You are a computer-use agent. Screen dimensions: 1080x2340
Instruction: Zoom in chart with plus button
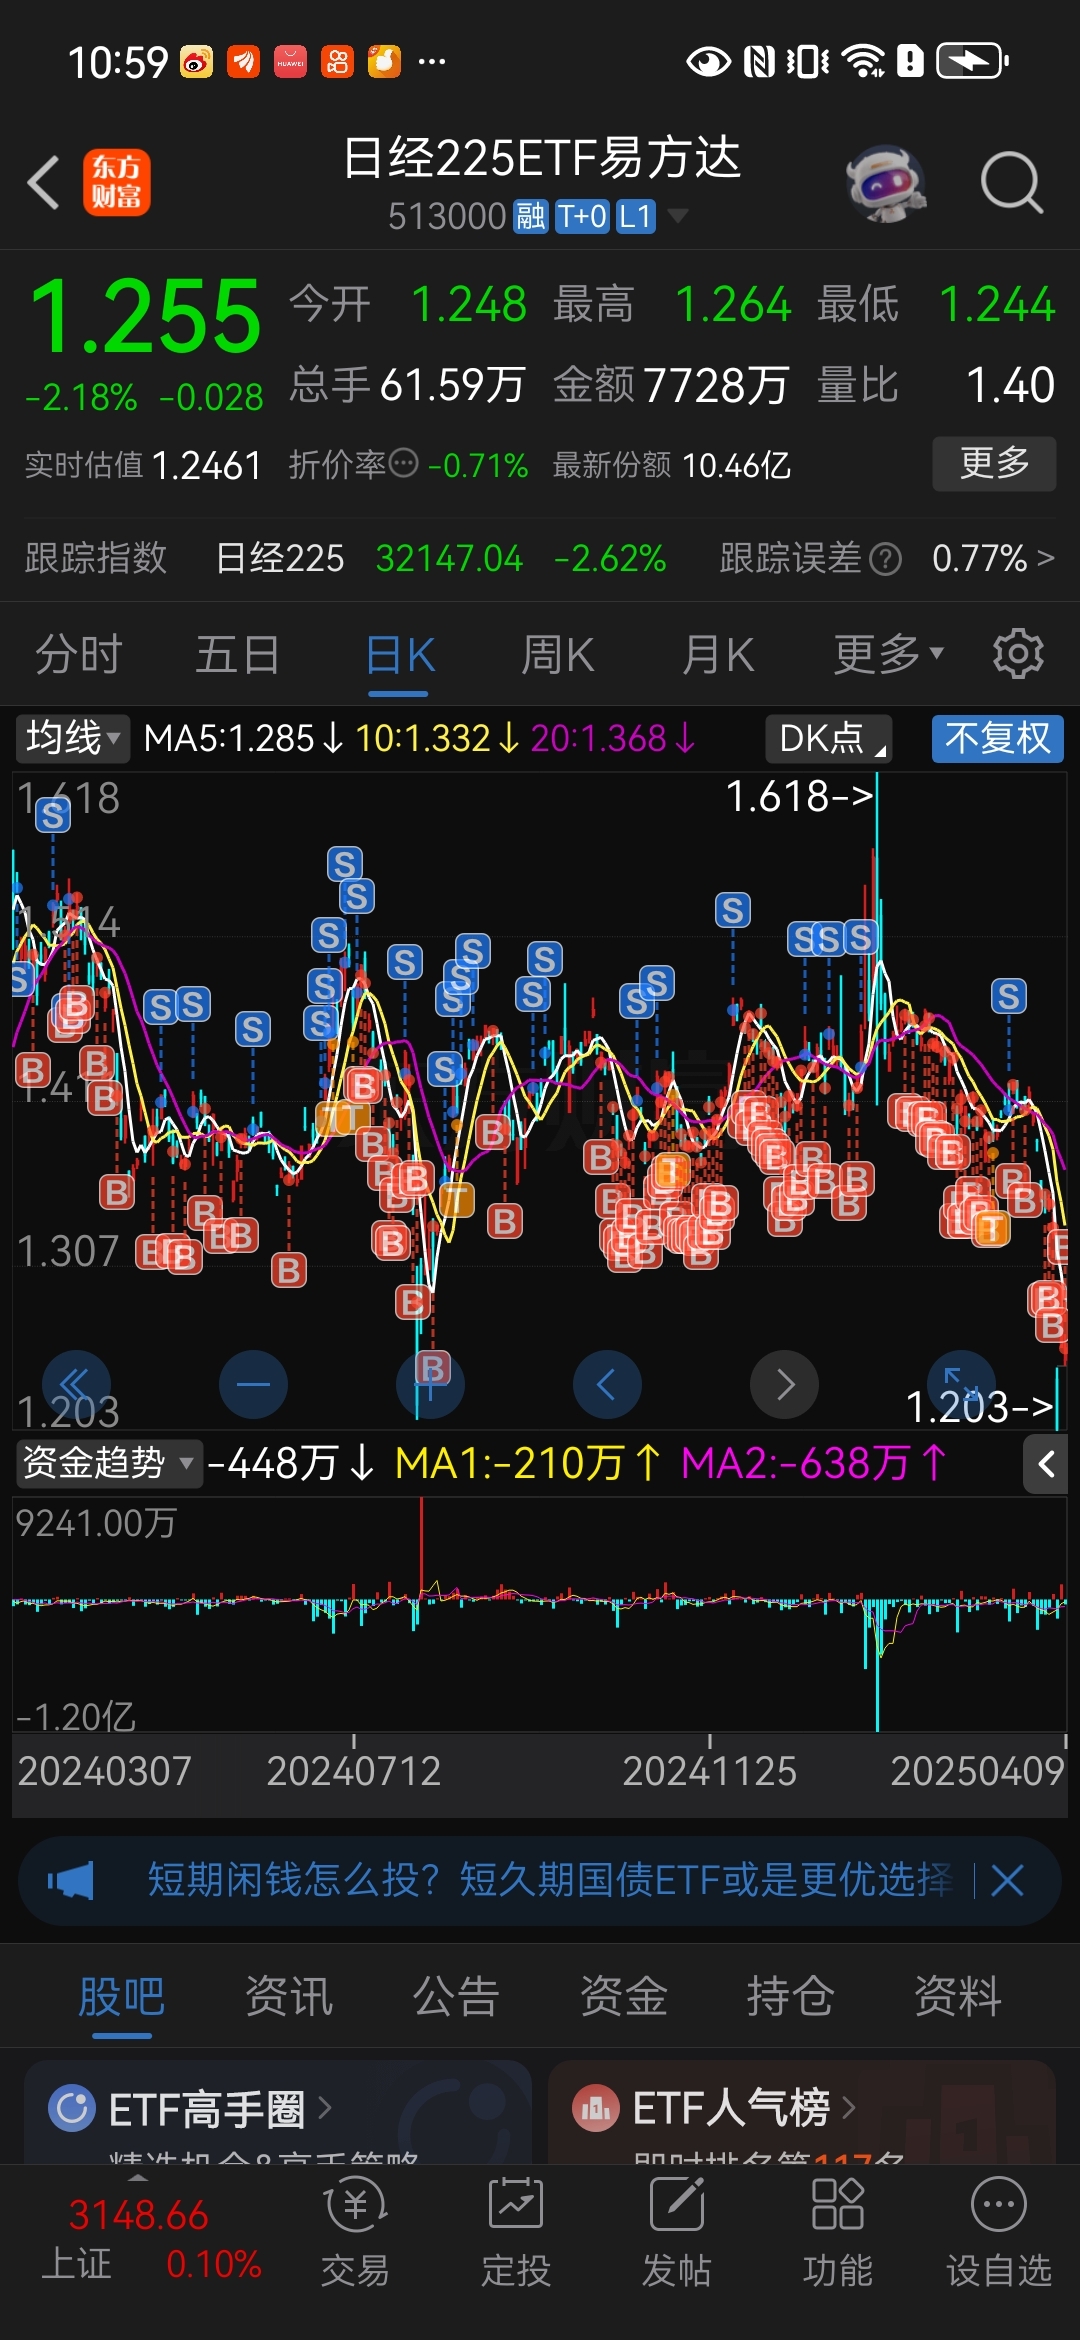(x=430, y=1384)
